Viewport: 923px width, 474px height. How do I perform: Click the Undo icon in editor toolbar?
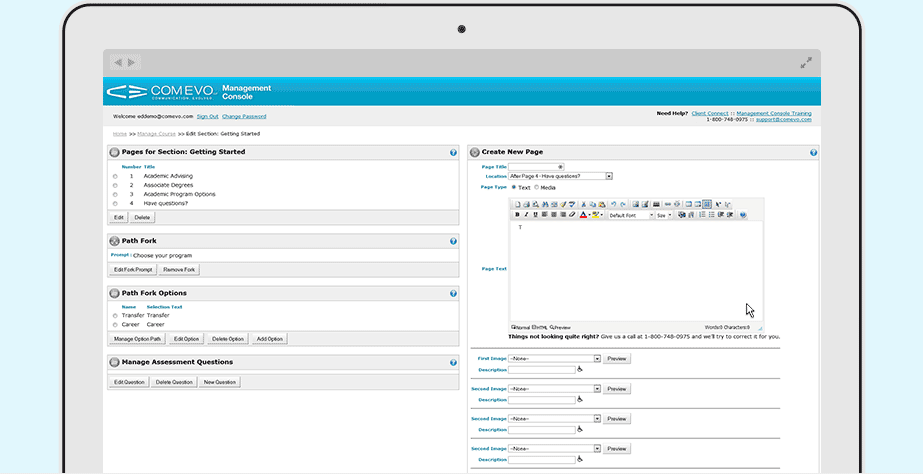tap(614, 204)
